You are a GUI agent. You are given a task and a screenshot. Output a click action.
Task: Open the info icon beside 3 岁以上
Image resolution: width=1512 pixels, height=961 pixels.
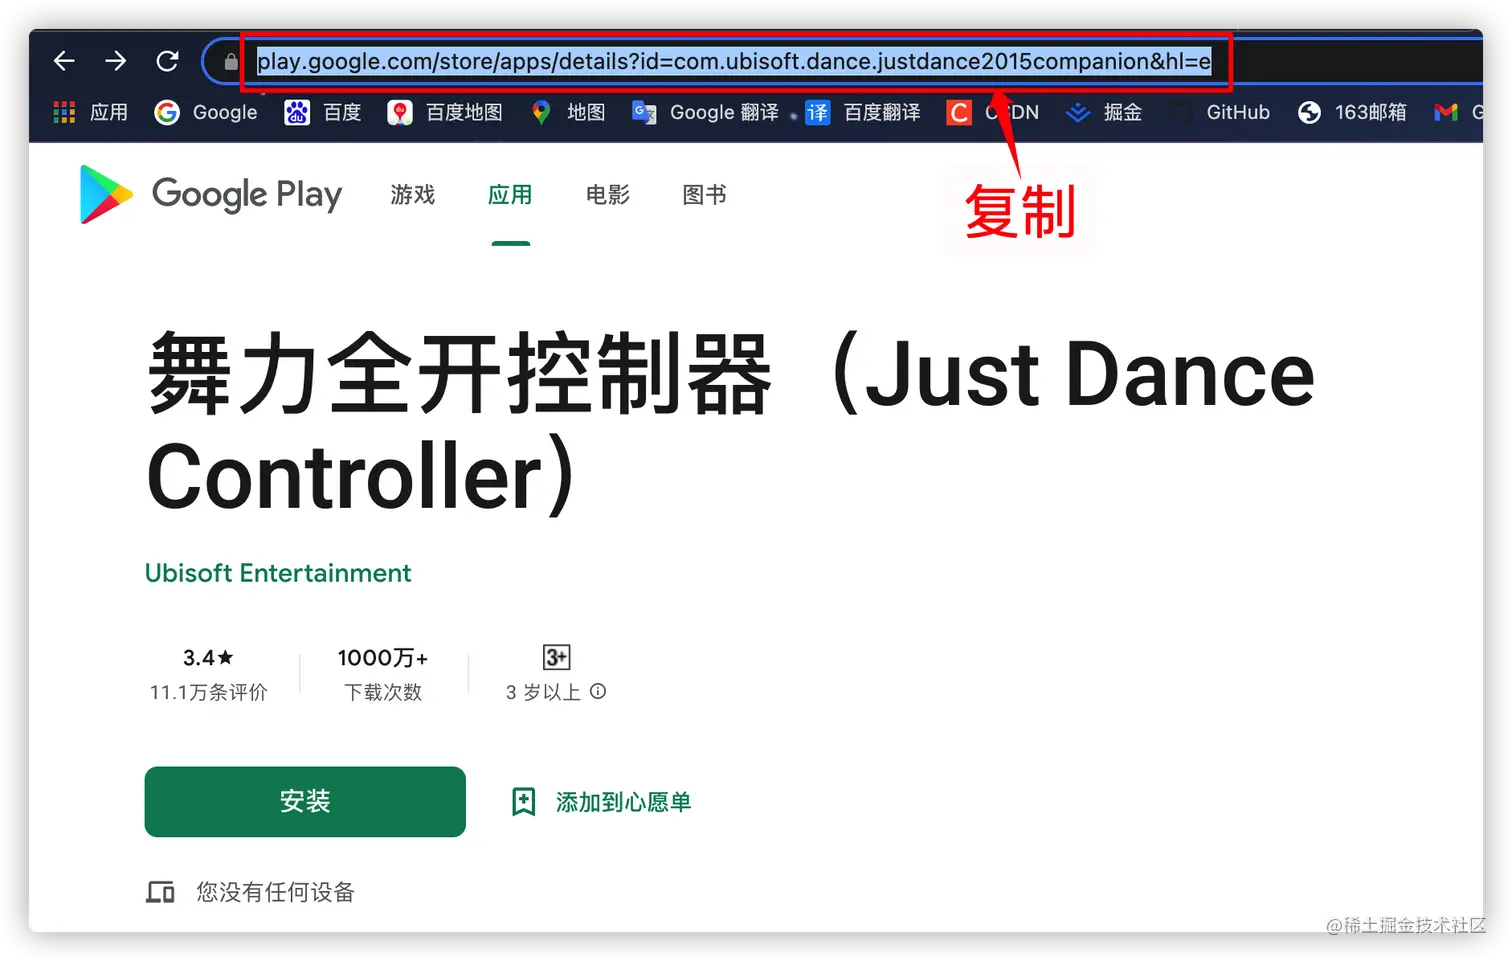tap(598, 691)
